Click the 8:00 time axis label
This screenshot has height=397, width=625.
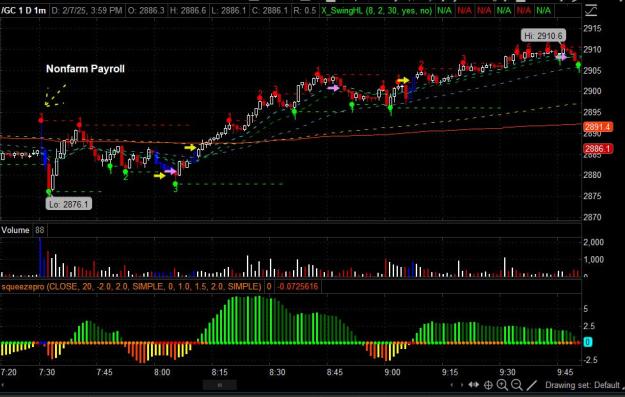(162, 372)
